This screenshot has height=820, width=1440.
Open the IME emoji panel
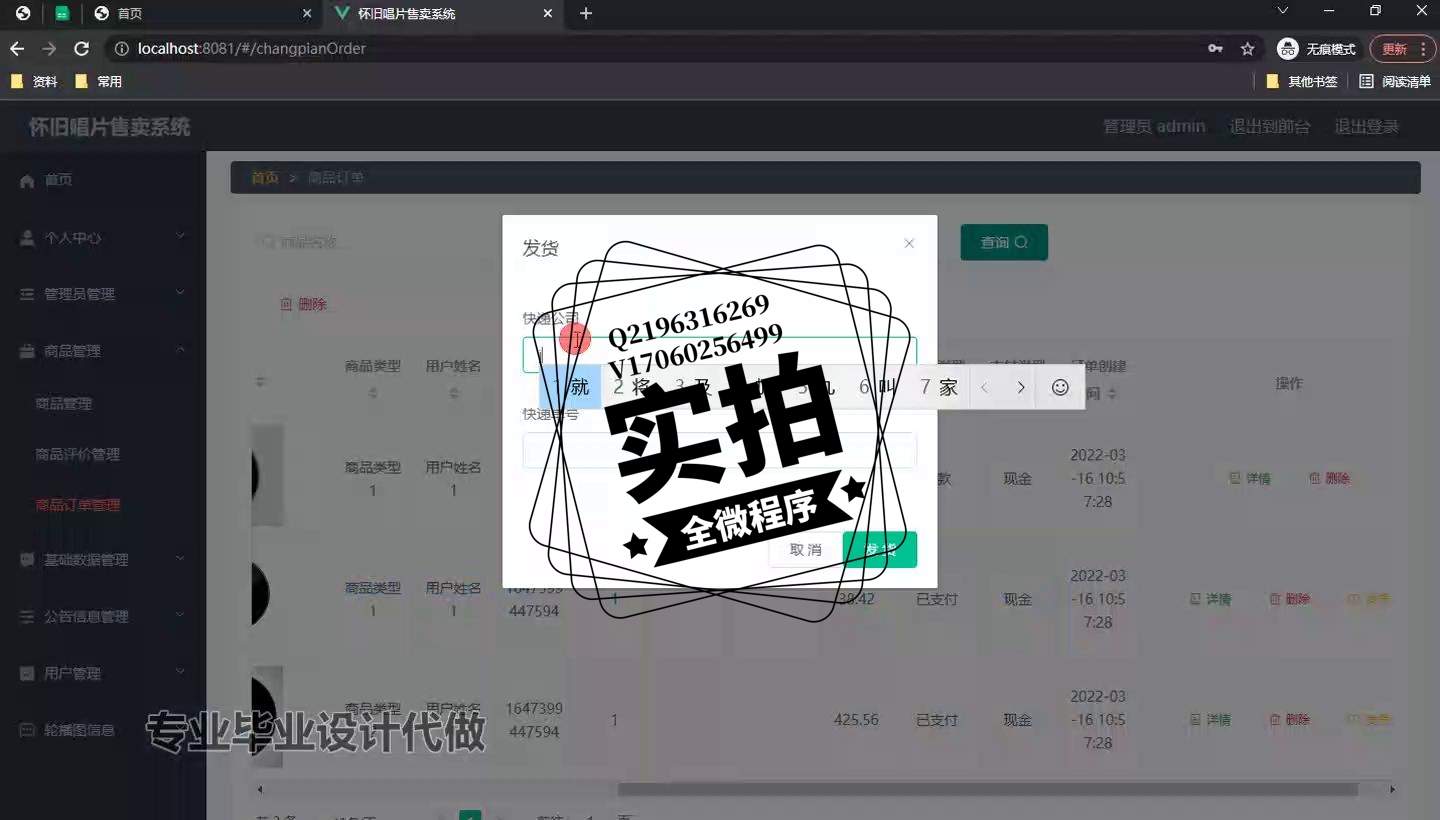(x=1061, y=387)
